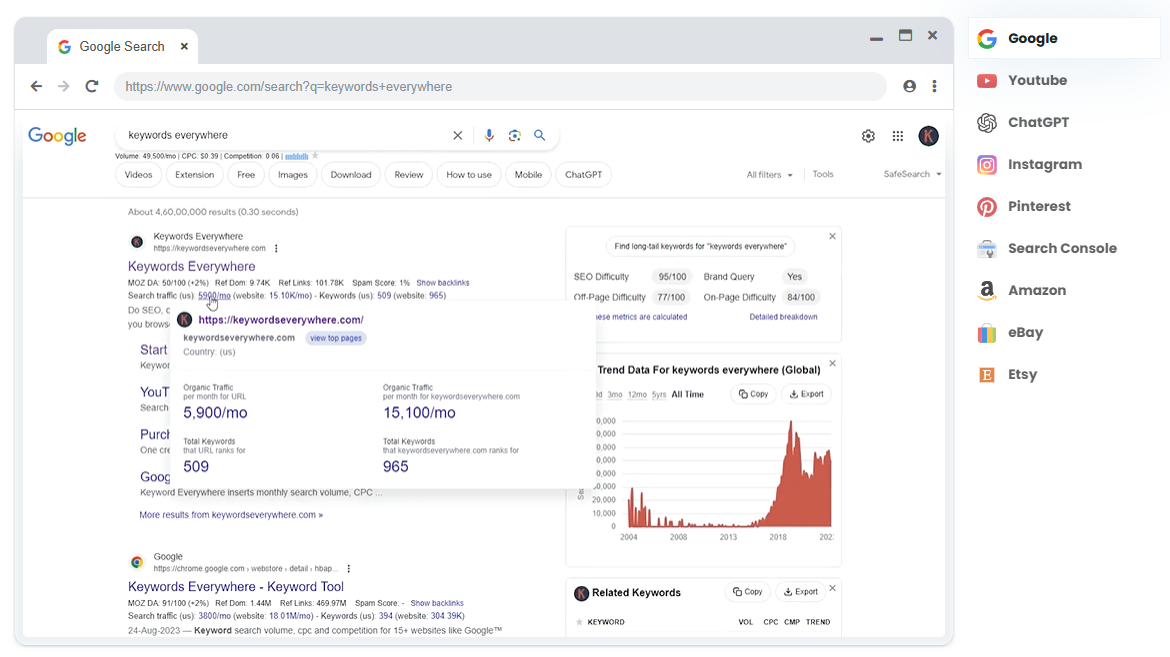Select Search Console in the sidebar
Image resolution: width=1170 pixels, height=657 pixels.
pyautogui.click(x=1064, y=249)
